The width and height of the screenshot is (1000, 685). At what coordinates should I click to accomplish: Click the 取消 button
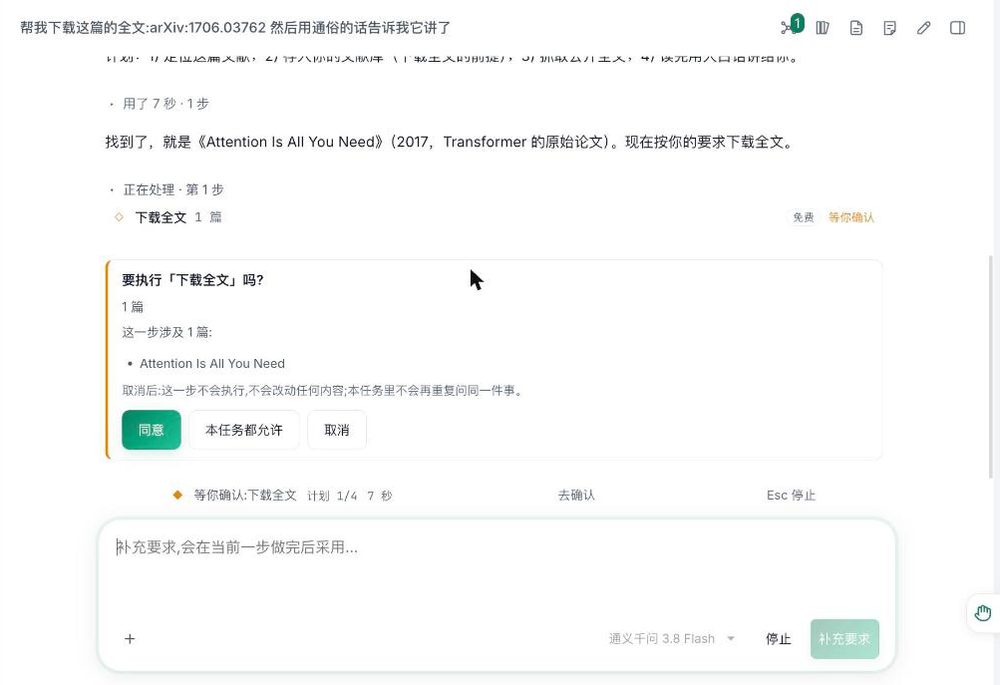[337, 430]
